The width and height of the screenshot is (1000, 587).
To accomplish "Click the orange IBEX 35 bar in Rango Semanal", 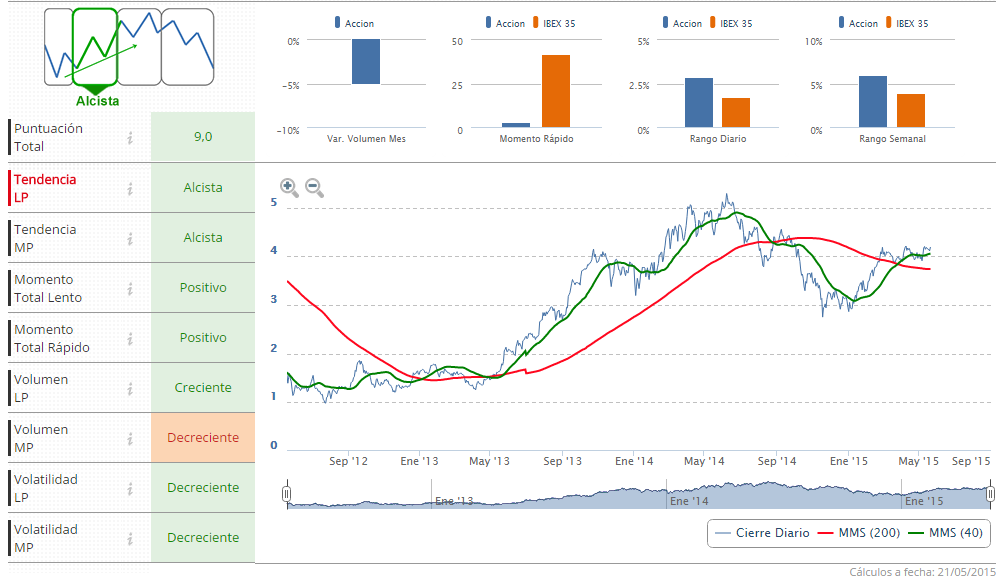I will pos(911,110).
